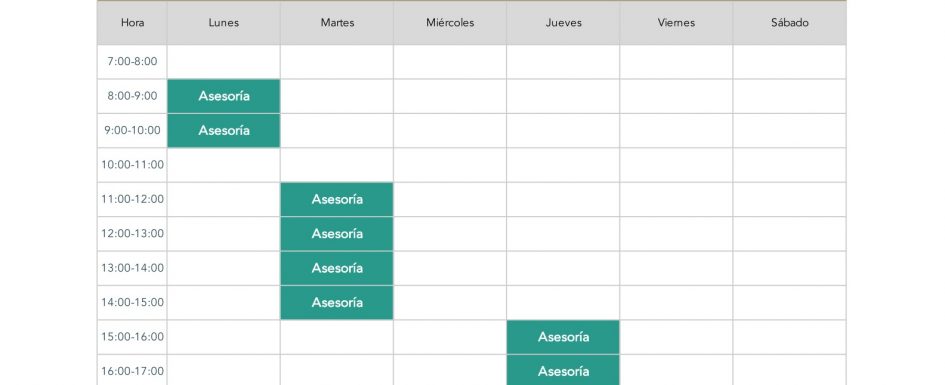
Task: Select Asesoría on Martes 12:00-13:00
Action: point(337,234)
